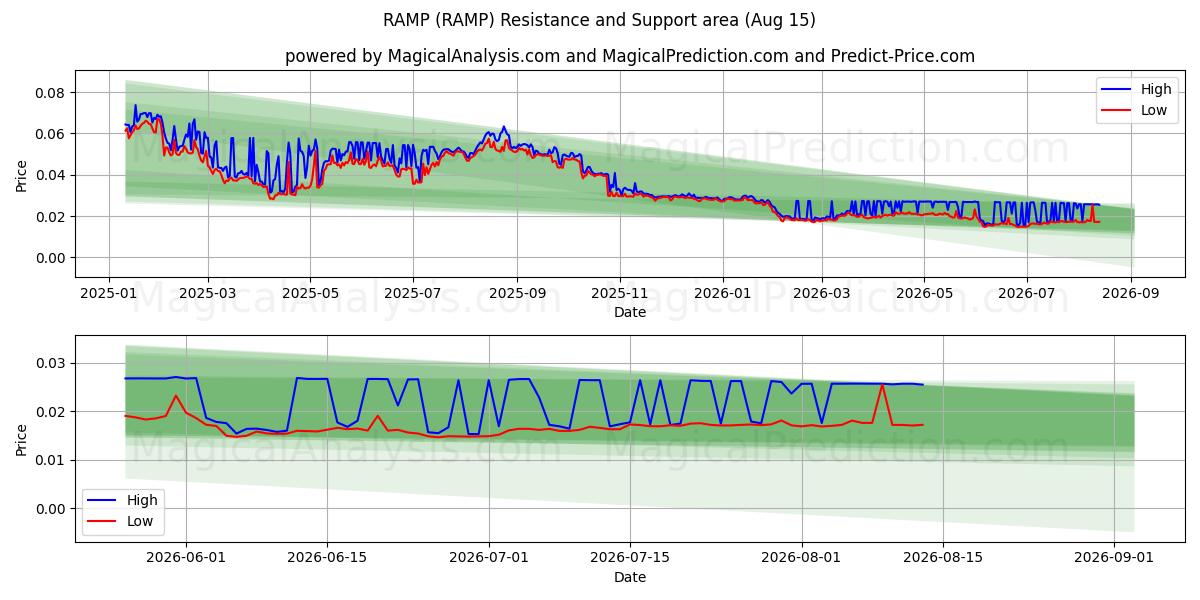The height and width of the screenshot is (600, 1200).
Task: Click the '2025-07' date tick label
Action: click(x=413, y=294)
